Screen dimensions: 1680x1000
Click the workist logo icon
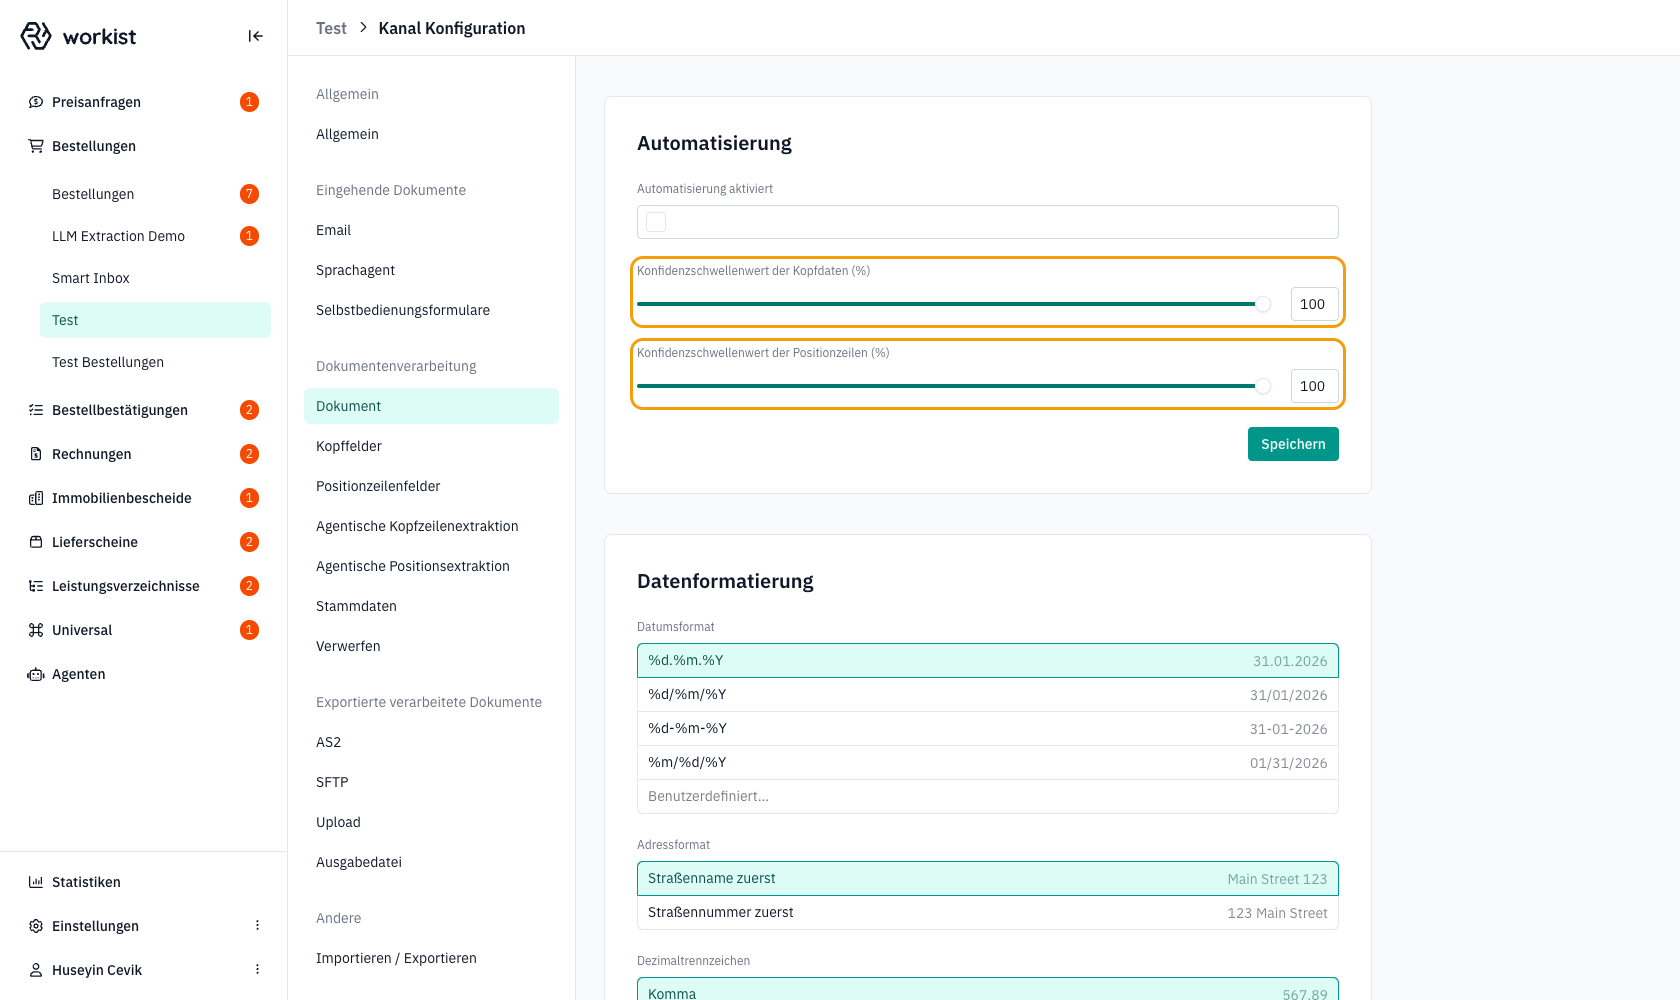tap(36, 36)
